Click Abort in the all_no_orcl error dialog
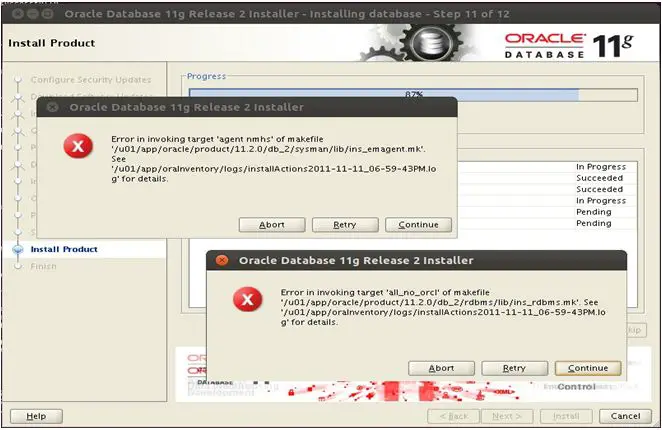This screenshot has width=662, height=430. [x=441, y=368]
